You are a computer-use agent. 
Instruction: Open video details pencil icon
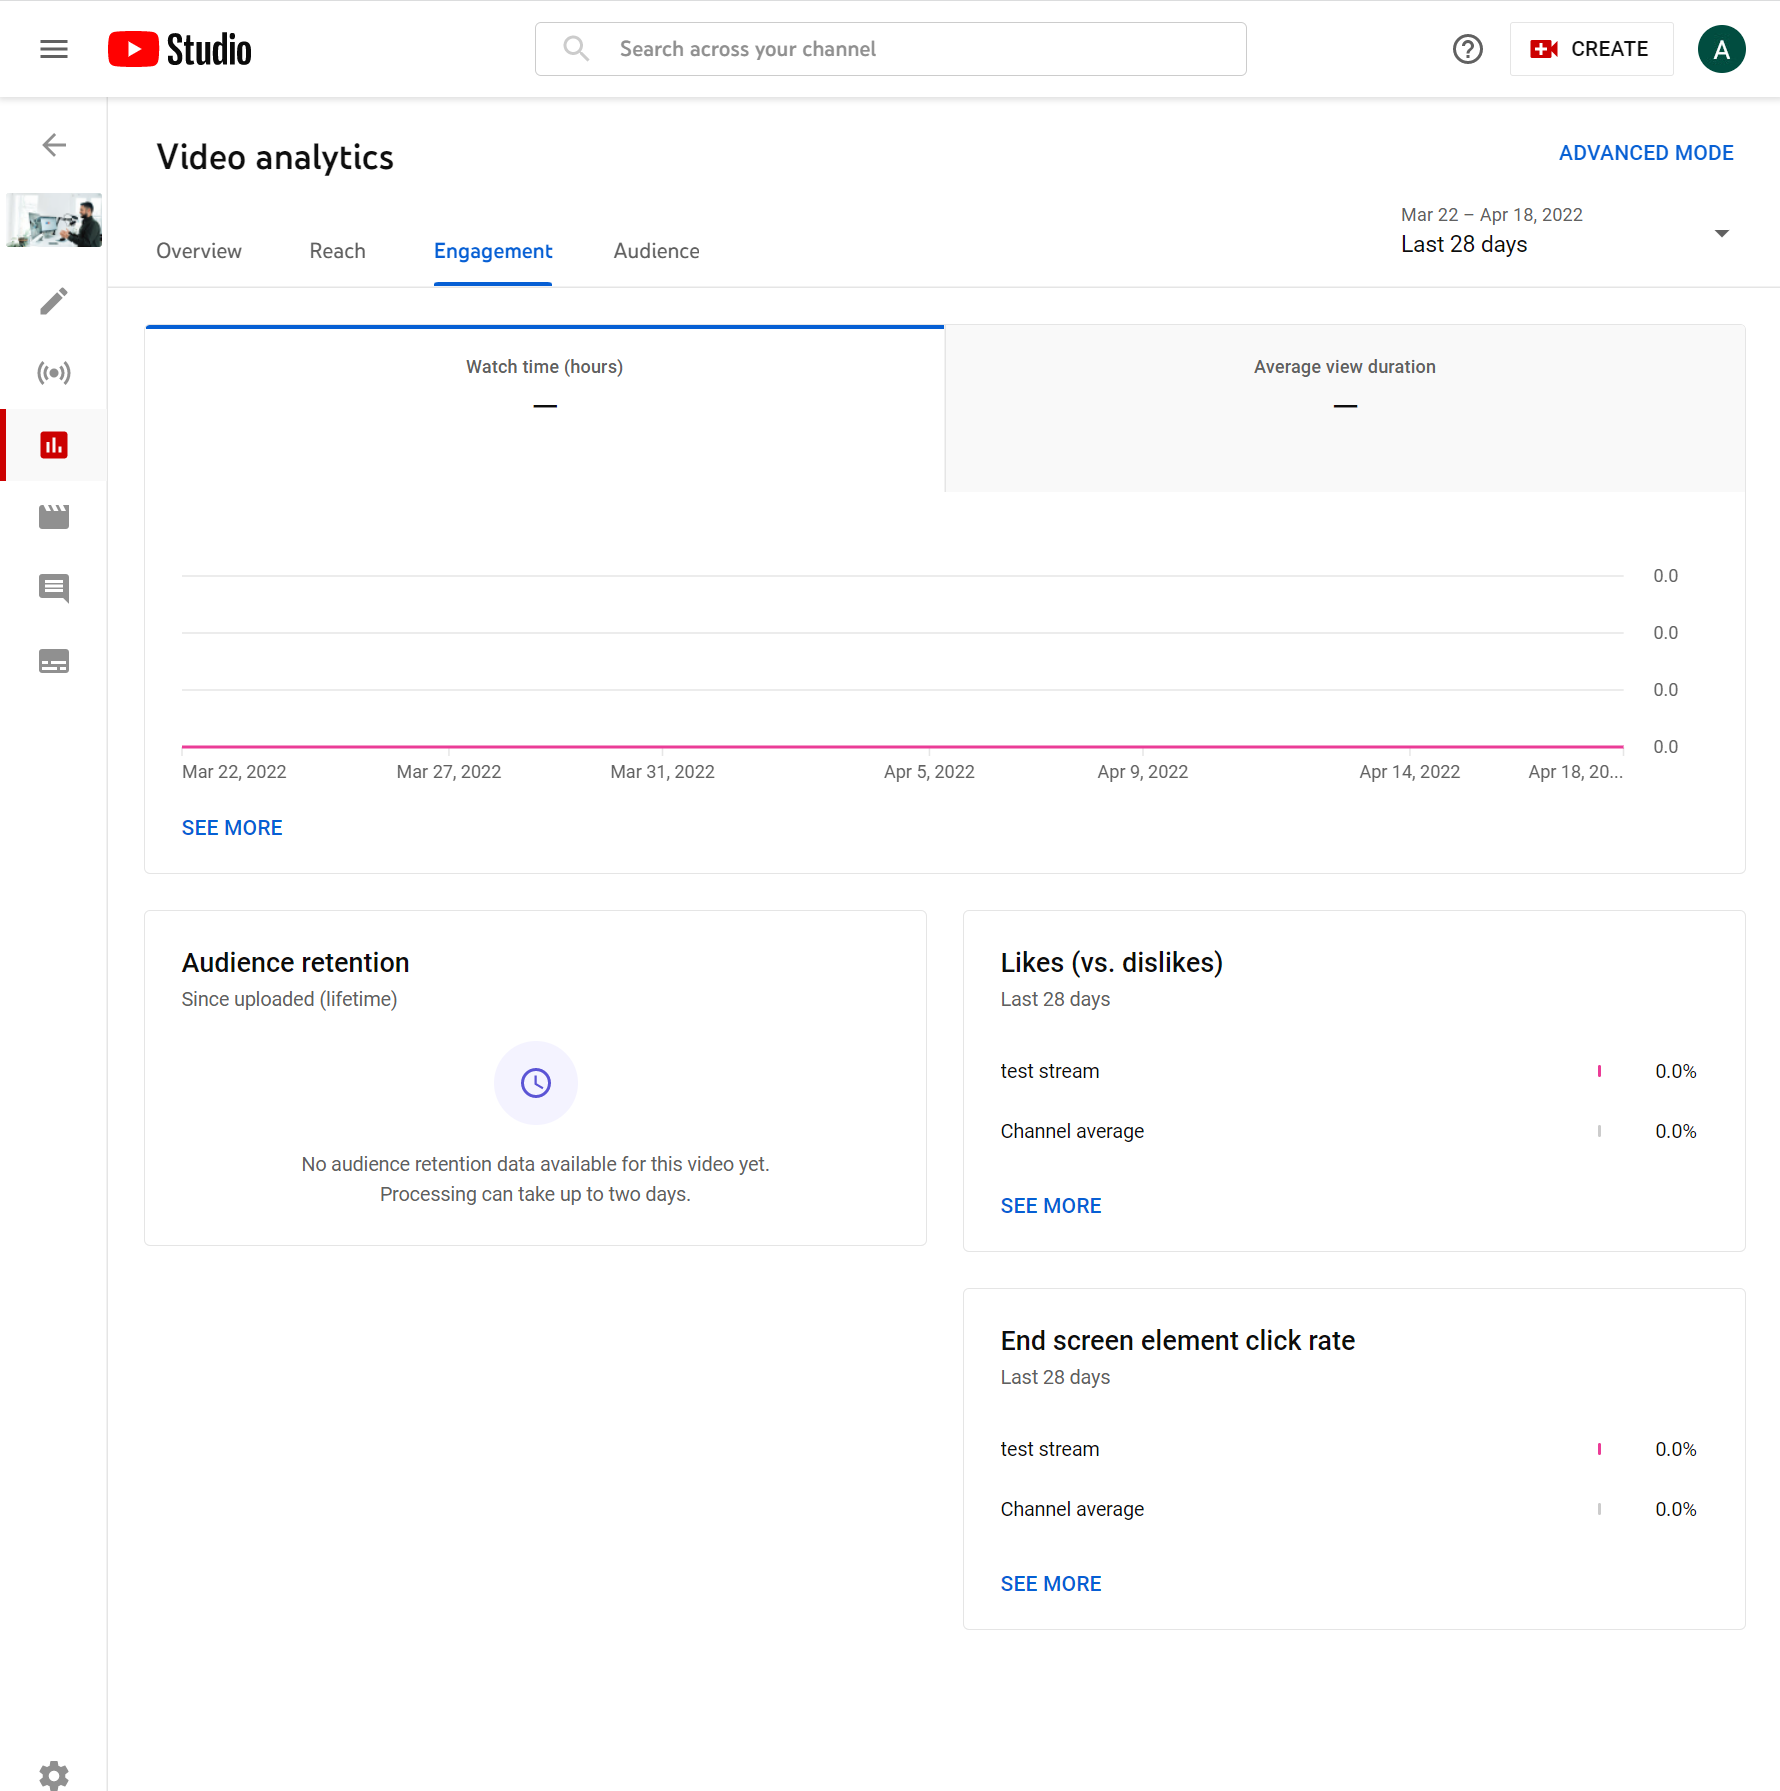coord(54,301)
